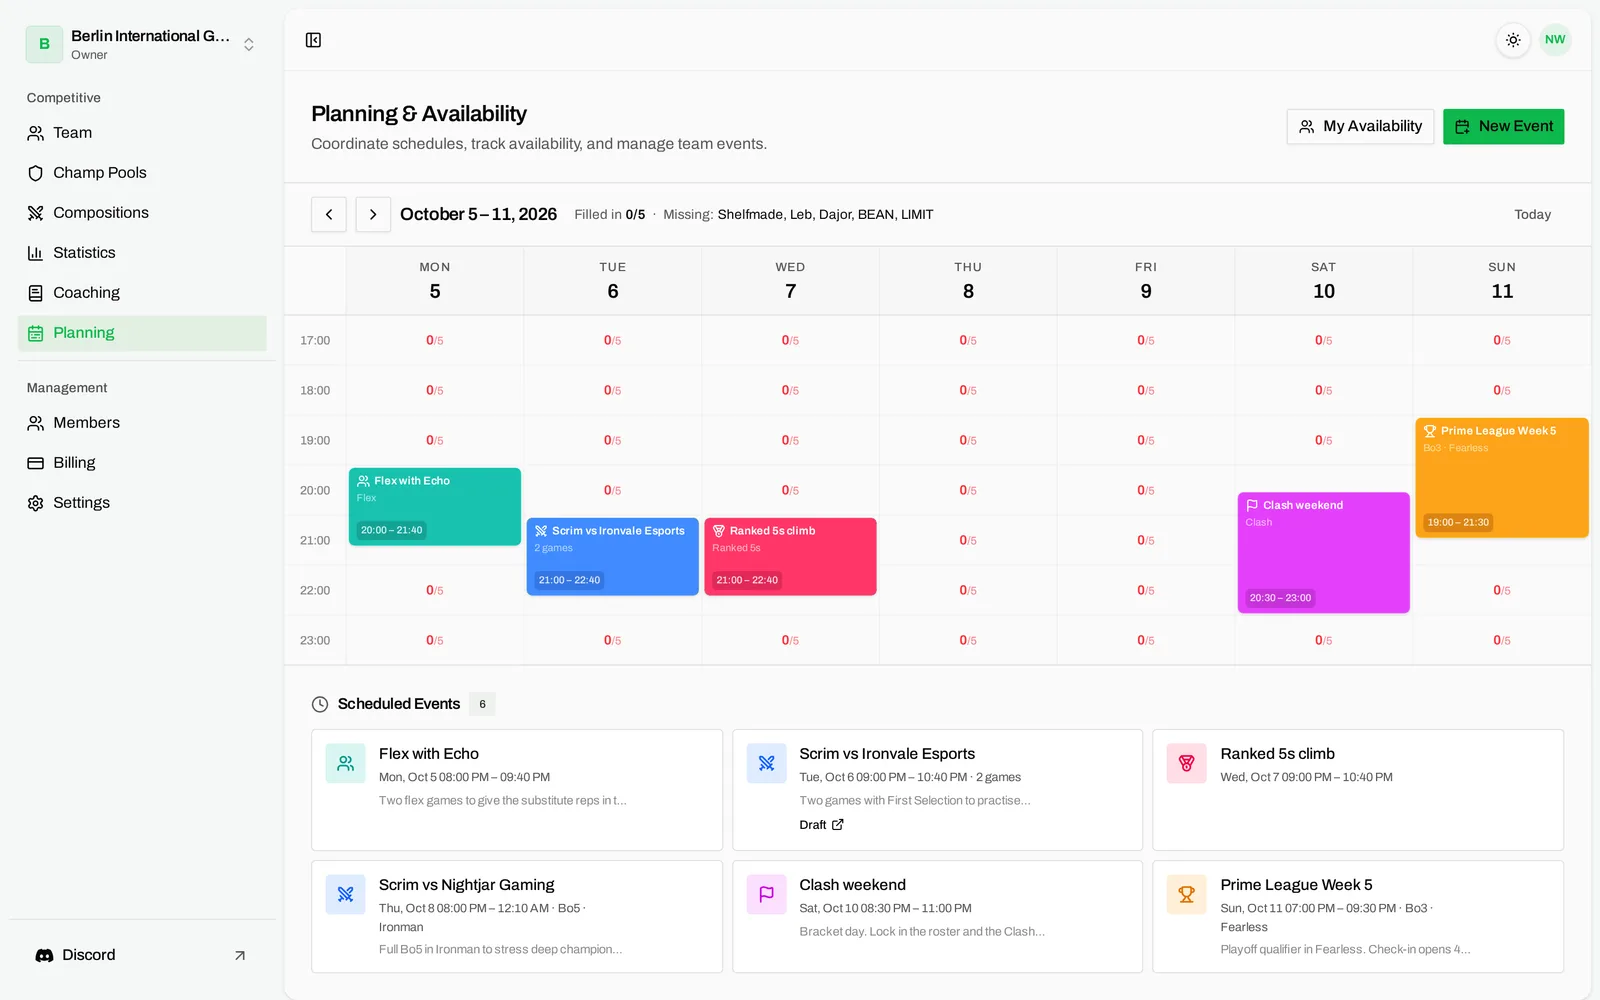Click My Availability button
This screenshot has width=1600, height=1000.
1360,126
